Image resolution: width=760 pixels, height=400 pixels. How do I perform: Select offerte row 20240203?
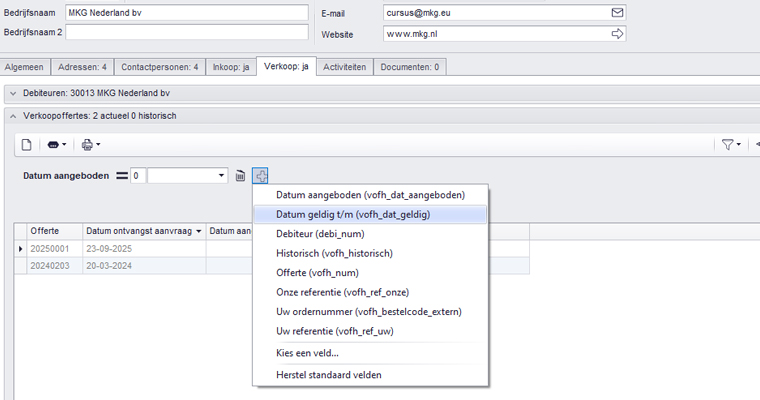[271, 266]
